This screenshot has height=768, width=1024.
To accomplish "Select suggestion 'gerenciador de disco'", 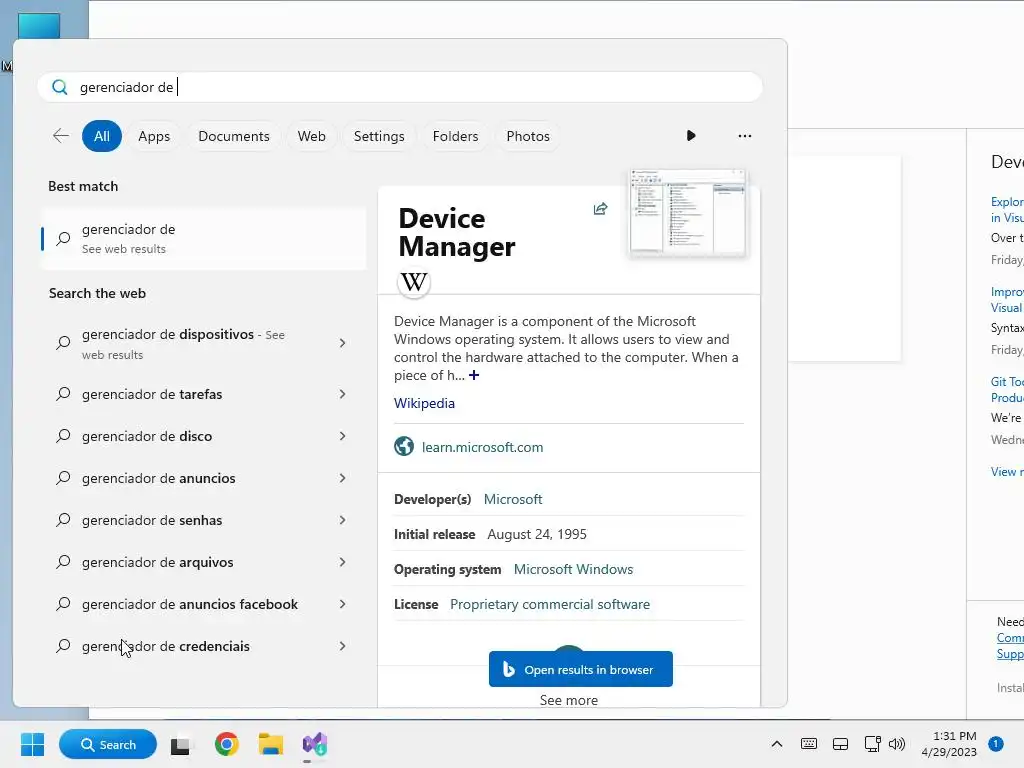I will click(203, 436).
